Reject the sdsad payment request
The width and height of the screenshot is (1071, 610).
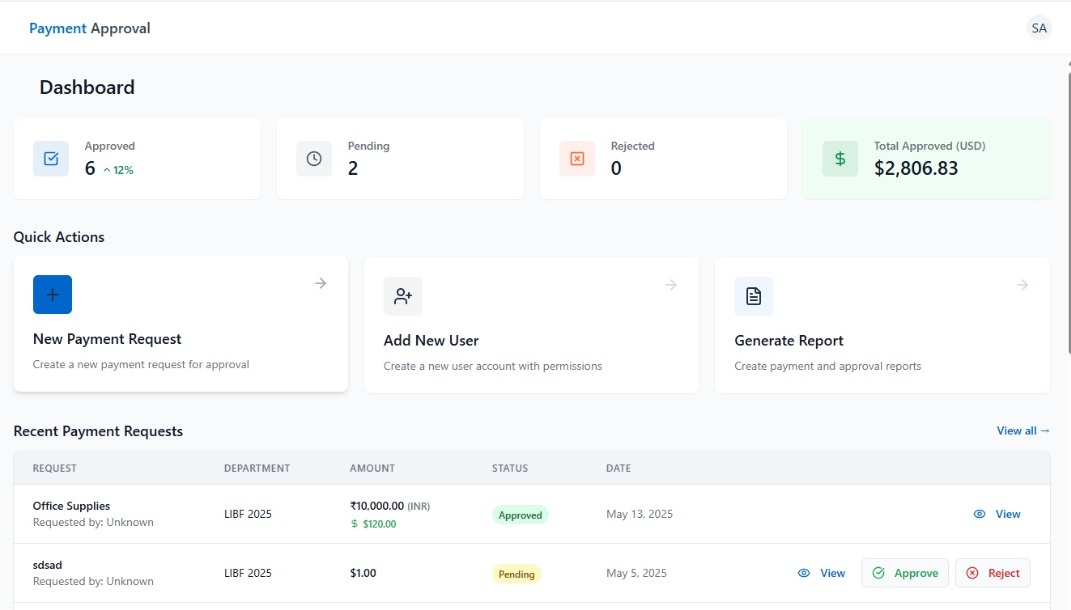(x=992, y=573)
